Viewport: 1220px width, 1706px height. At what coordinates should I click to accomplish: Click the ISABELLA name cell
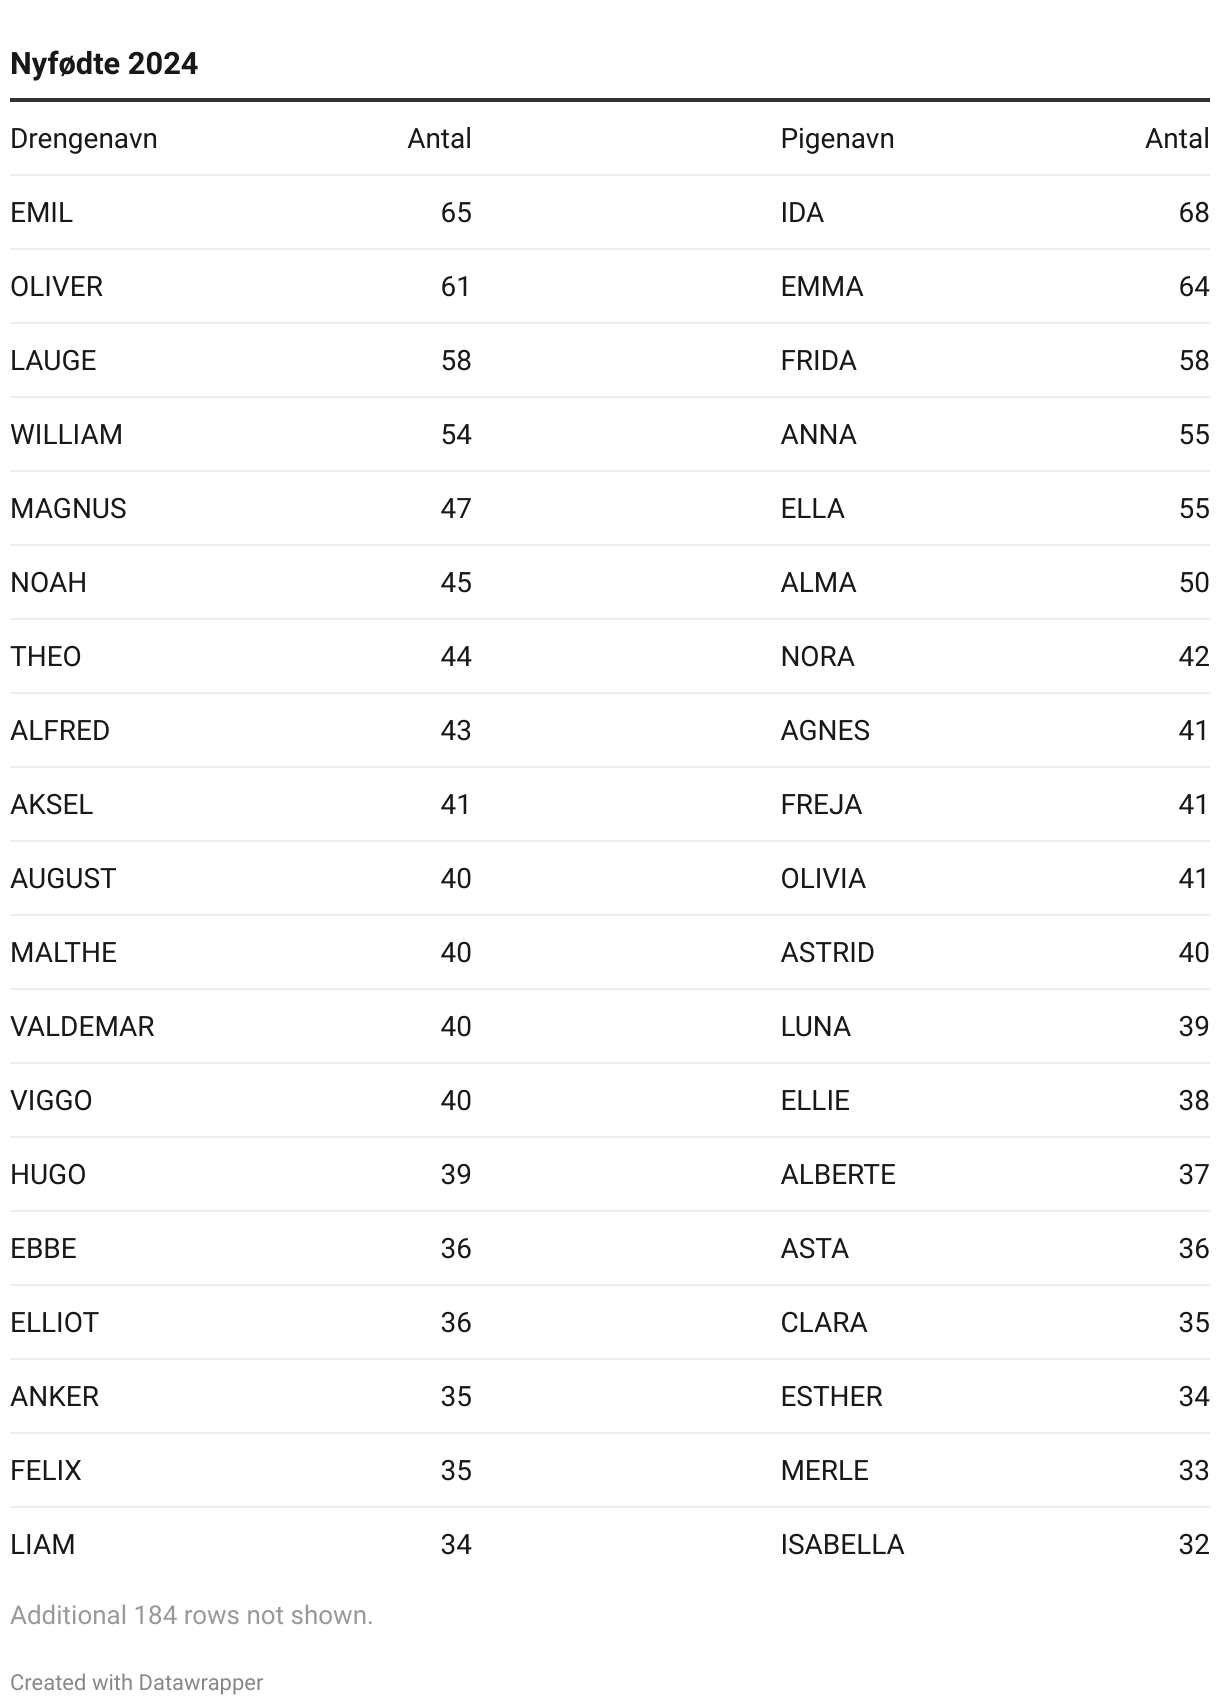point(842,1544)
